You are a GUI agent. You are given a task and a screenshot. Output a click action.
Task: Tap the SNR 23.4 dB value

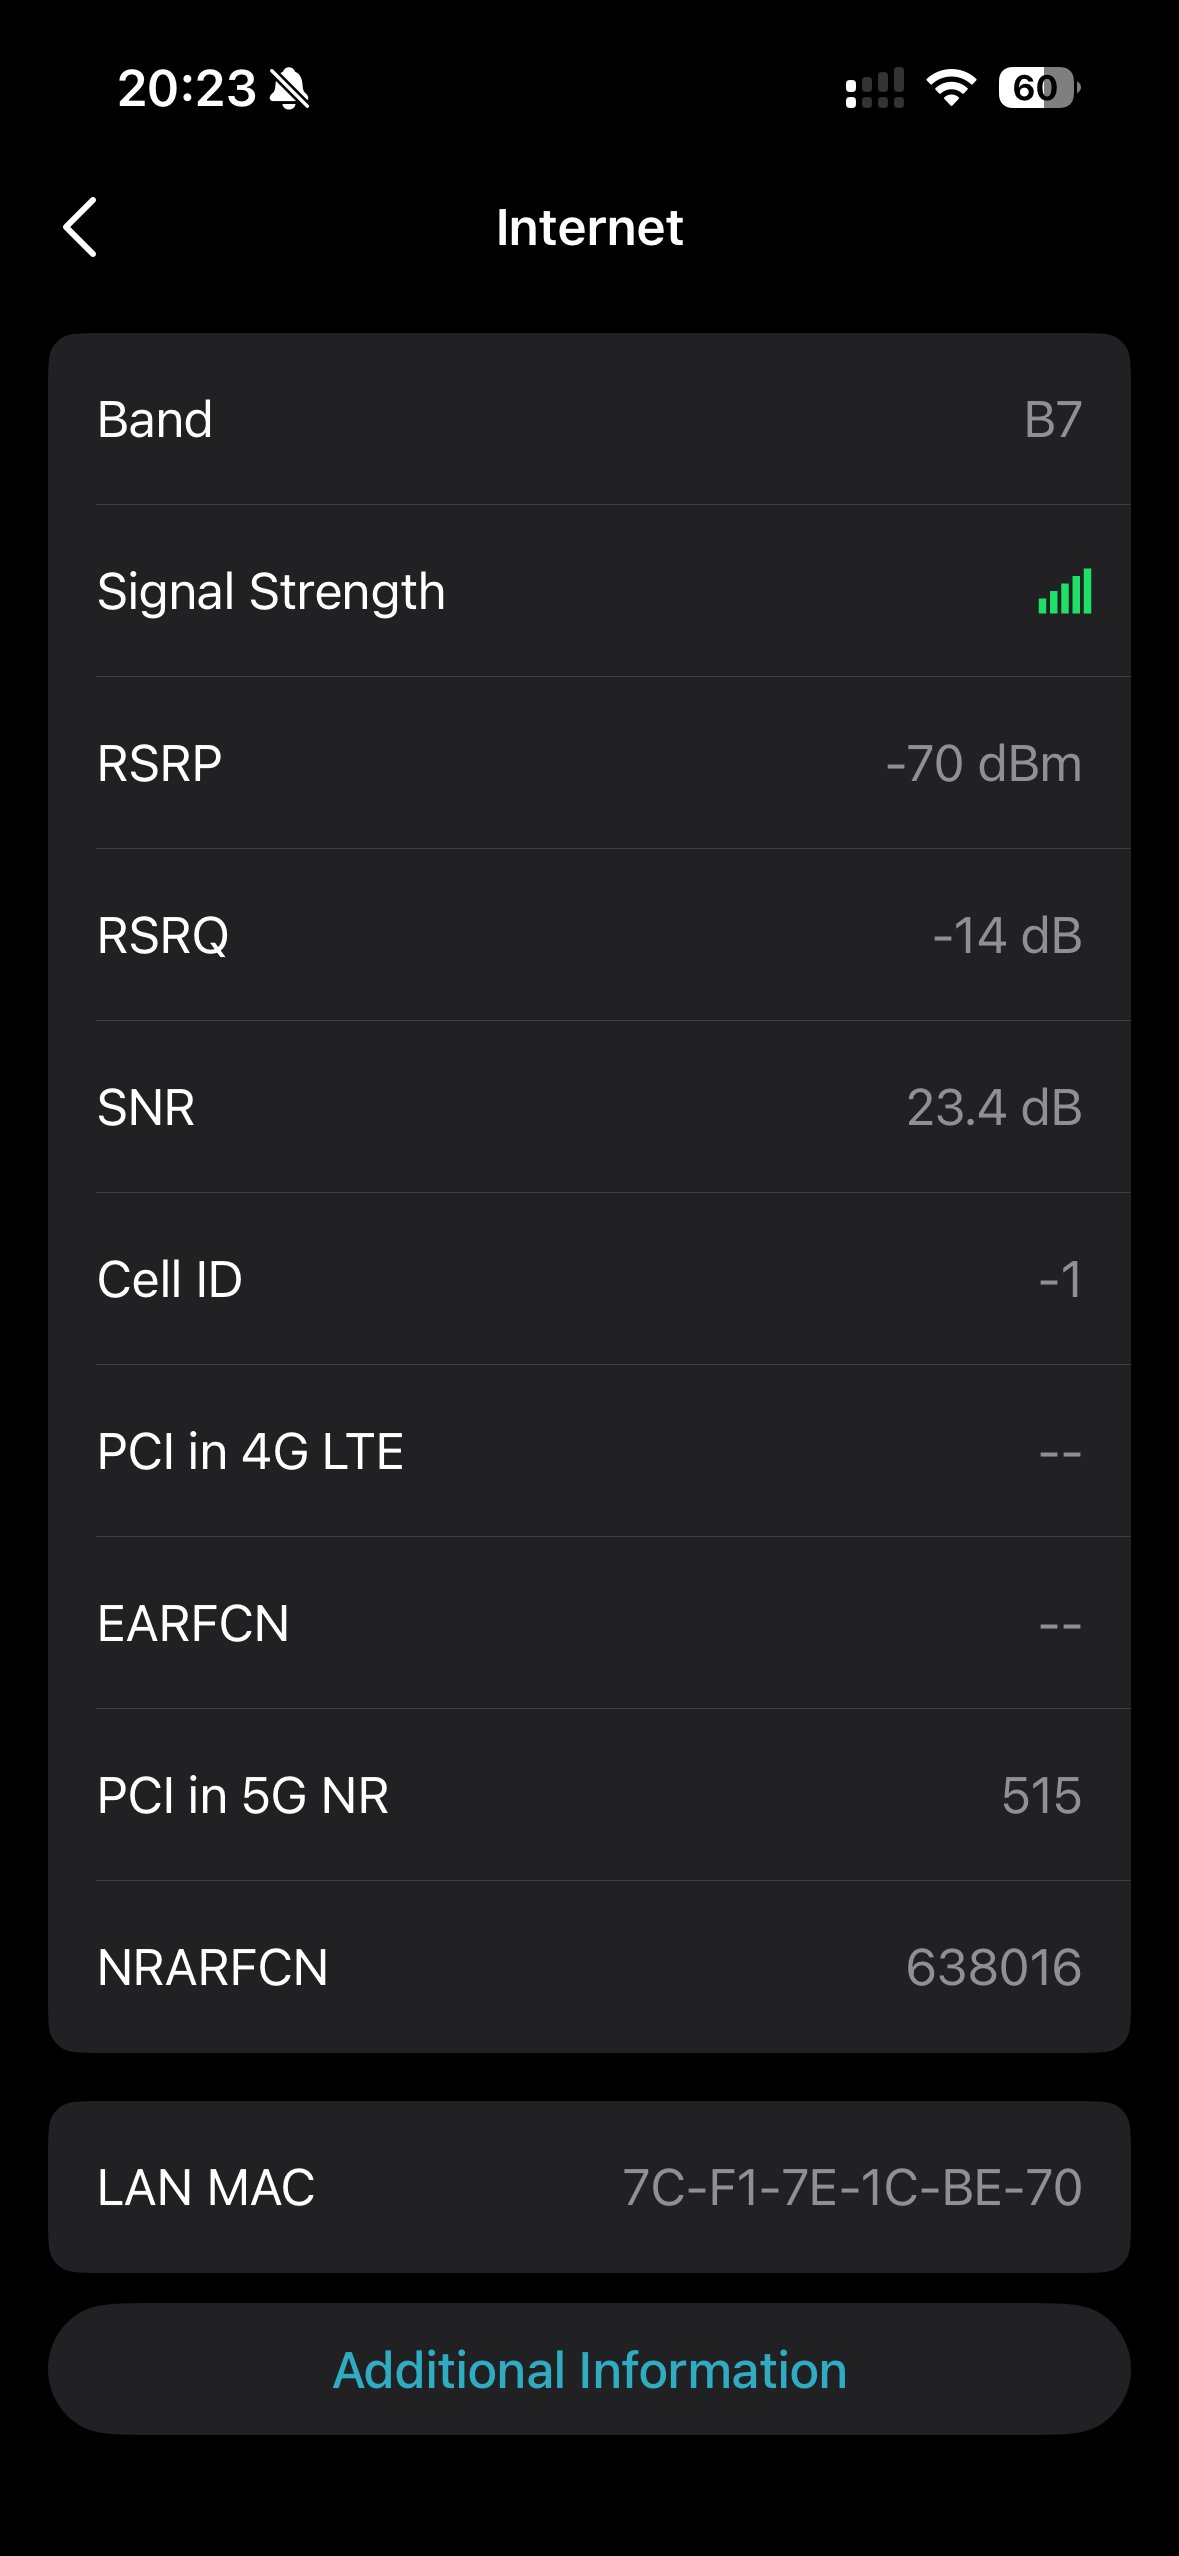tap(994, 1108)
